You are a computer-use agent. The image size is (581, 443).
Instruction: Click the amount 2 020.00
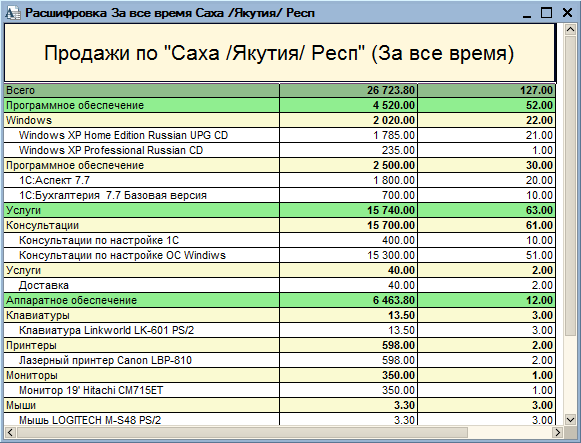coord(394,120)
